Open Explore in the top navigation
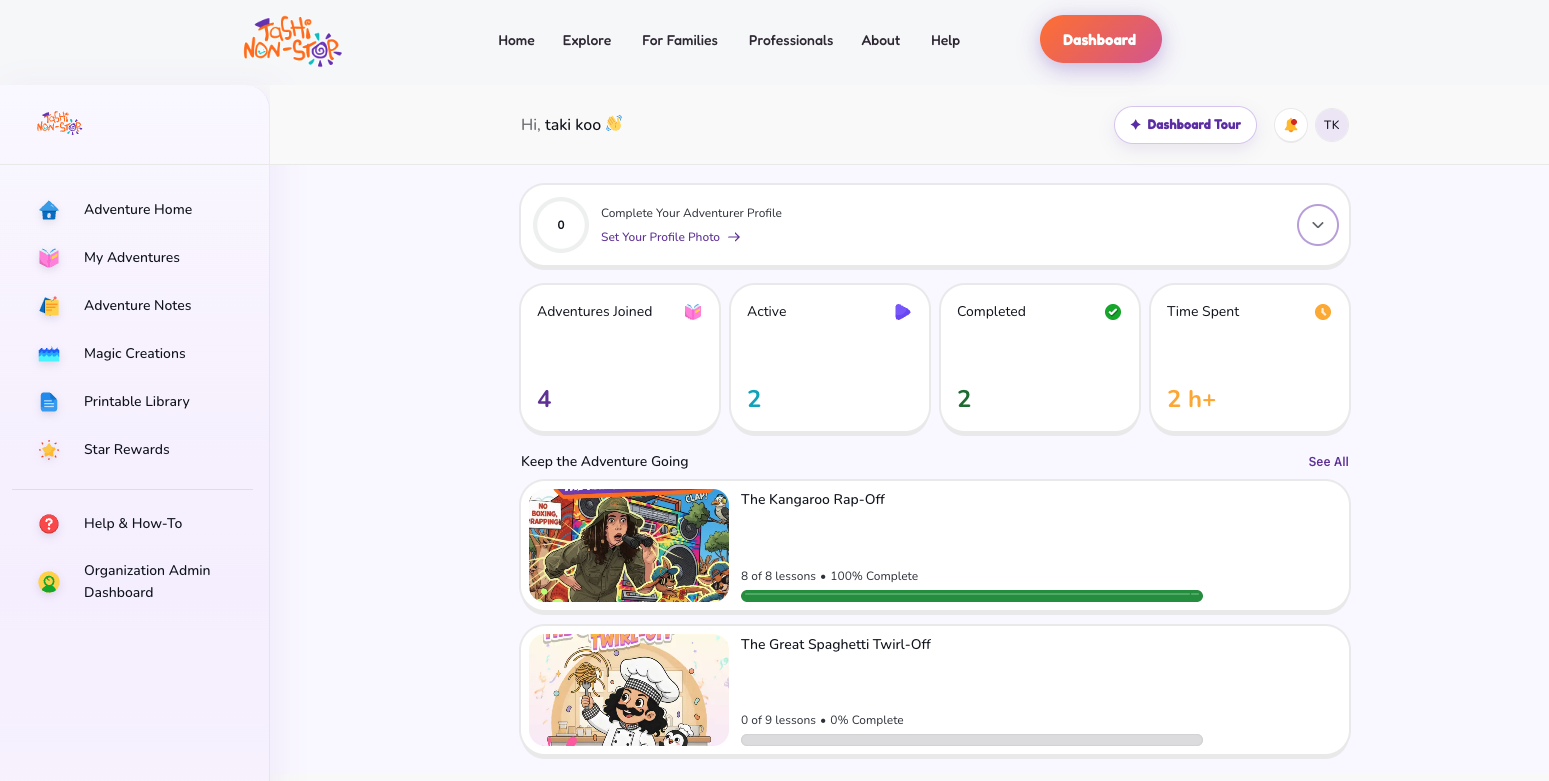 click(587, 41)
